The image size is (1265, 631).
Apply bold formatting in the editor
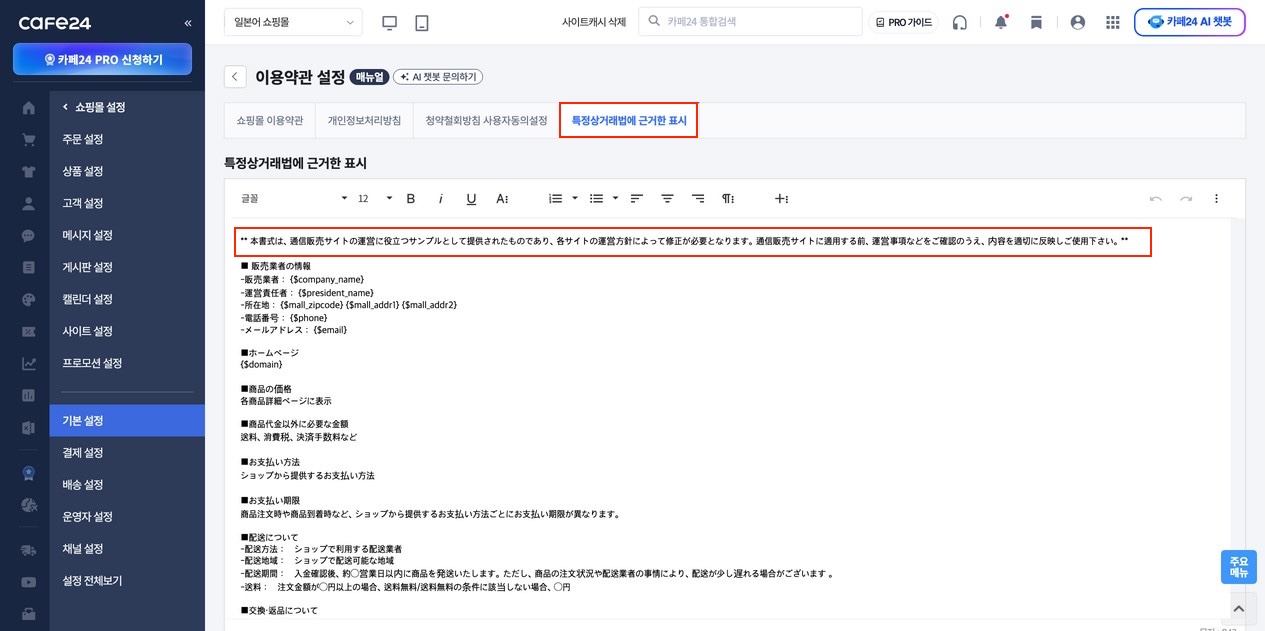411,199
